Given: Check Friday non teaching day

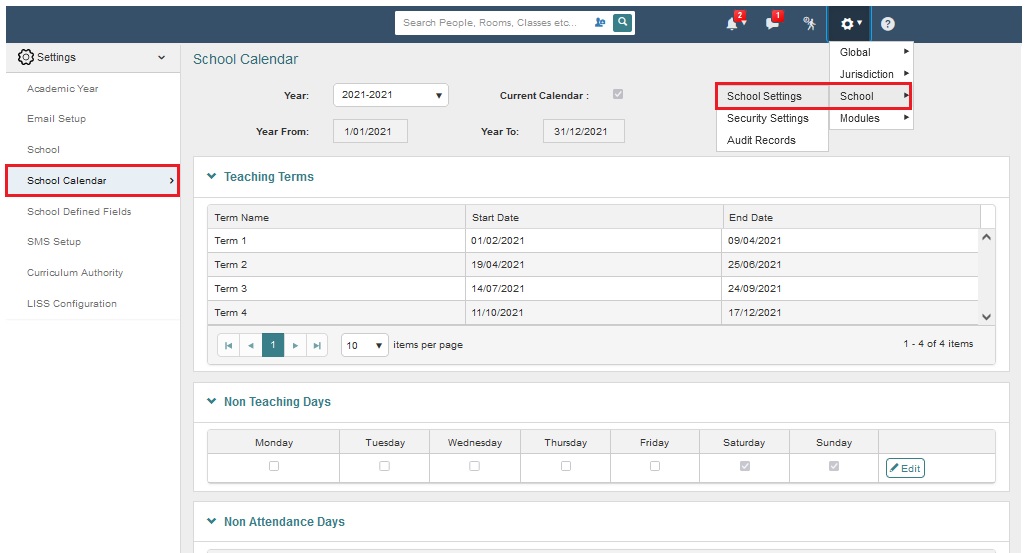Looking at the screenshot, I should (x=655, y=466).
